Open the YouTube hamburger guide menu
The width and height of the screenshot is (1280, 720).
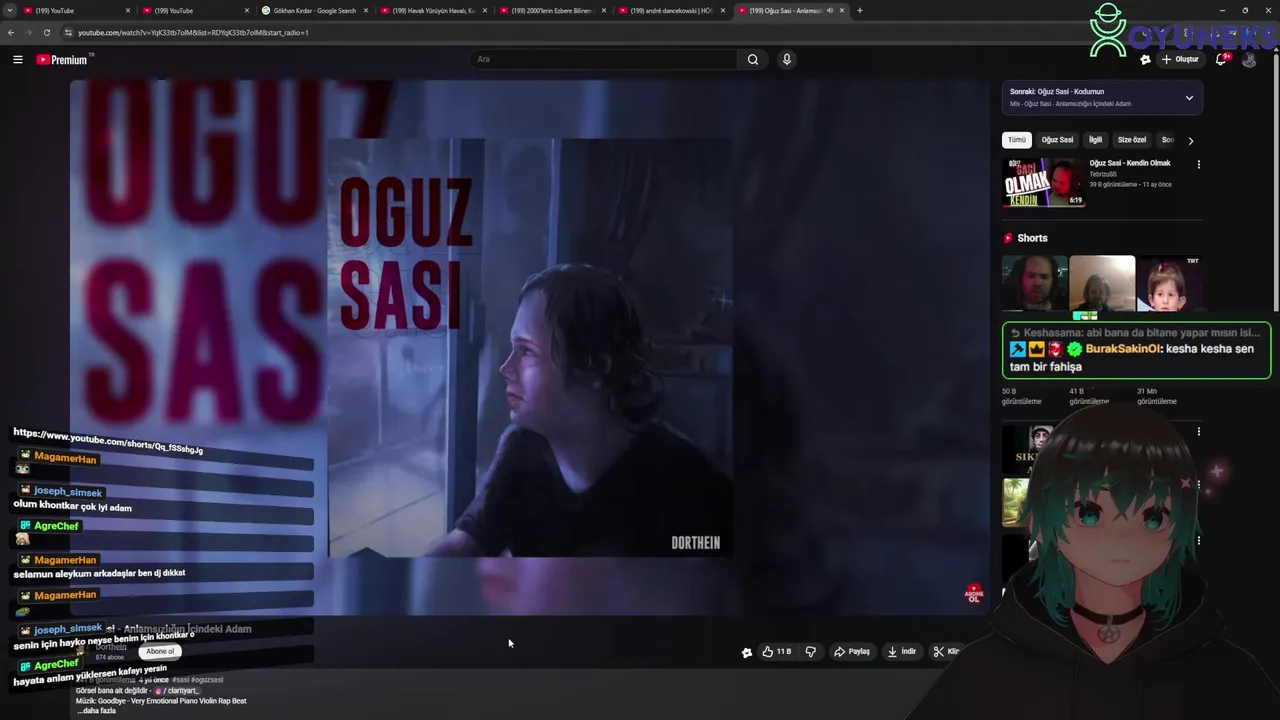click(x=17, y=60)
